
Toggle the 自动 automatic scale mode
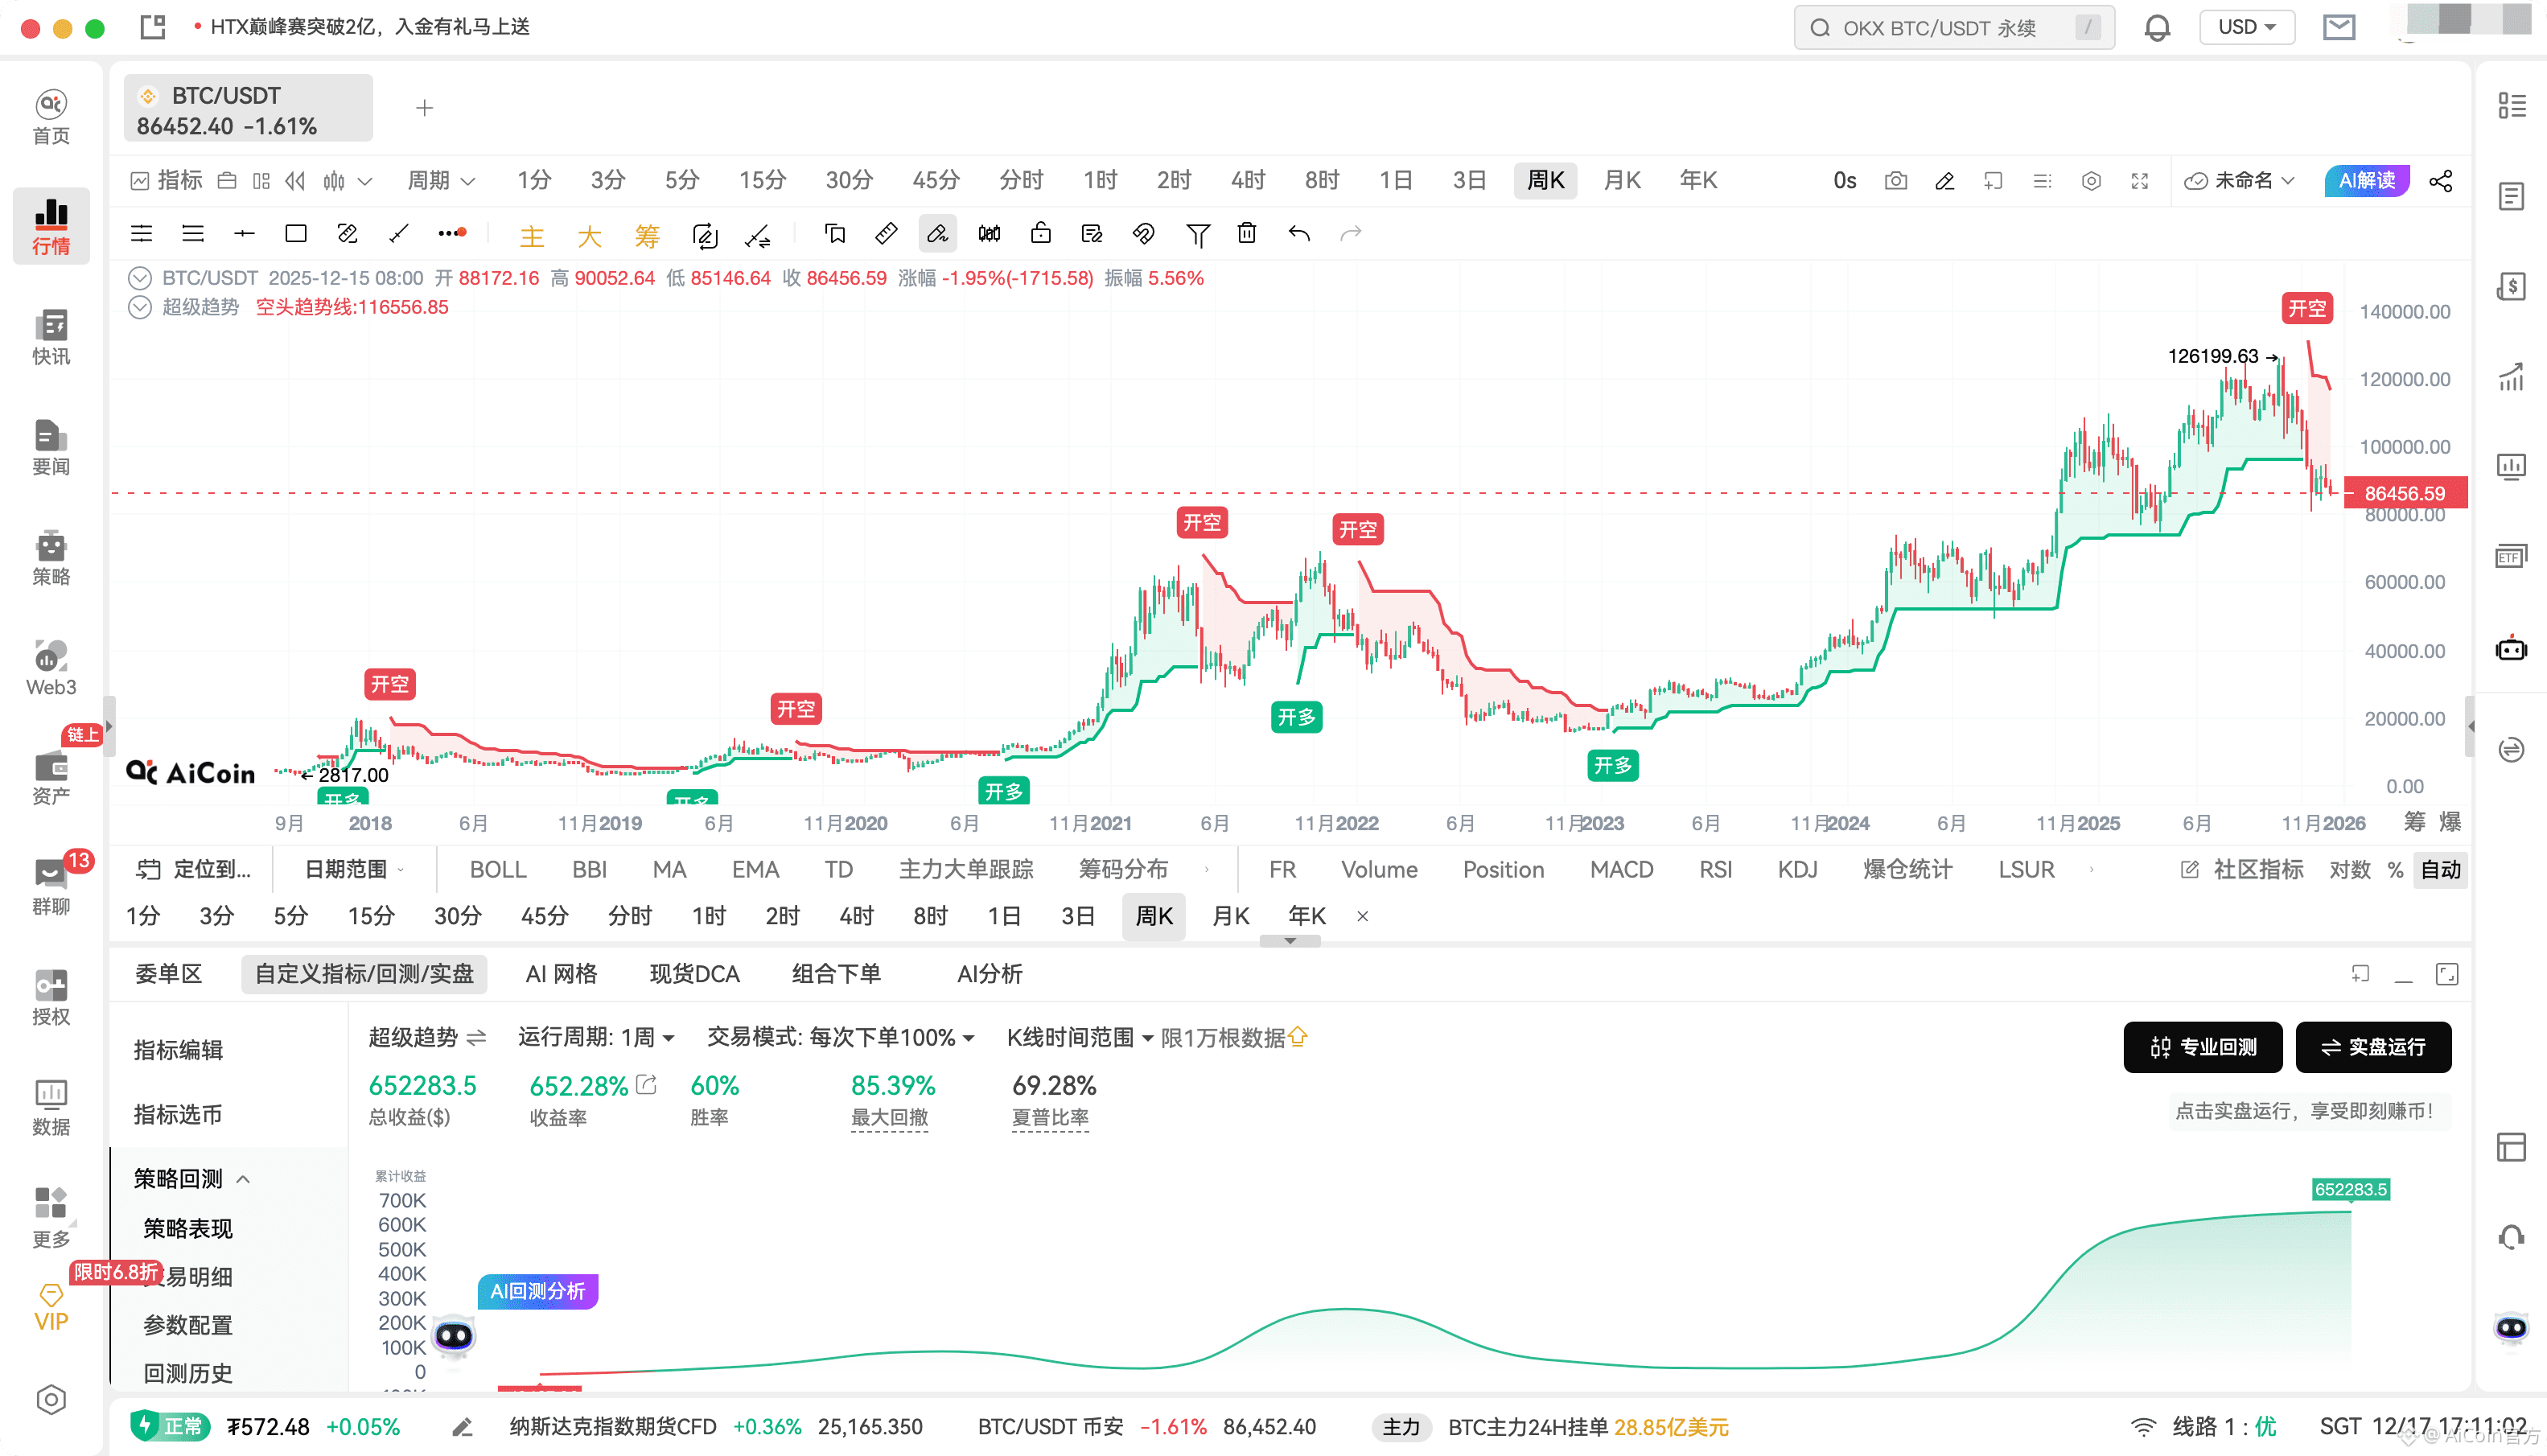[2440, 869]
